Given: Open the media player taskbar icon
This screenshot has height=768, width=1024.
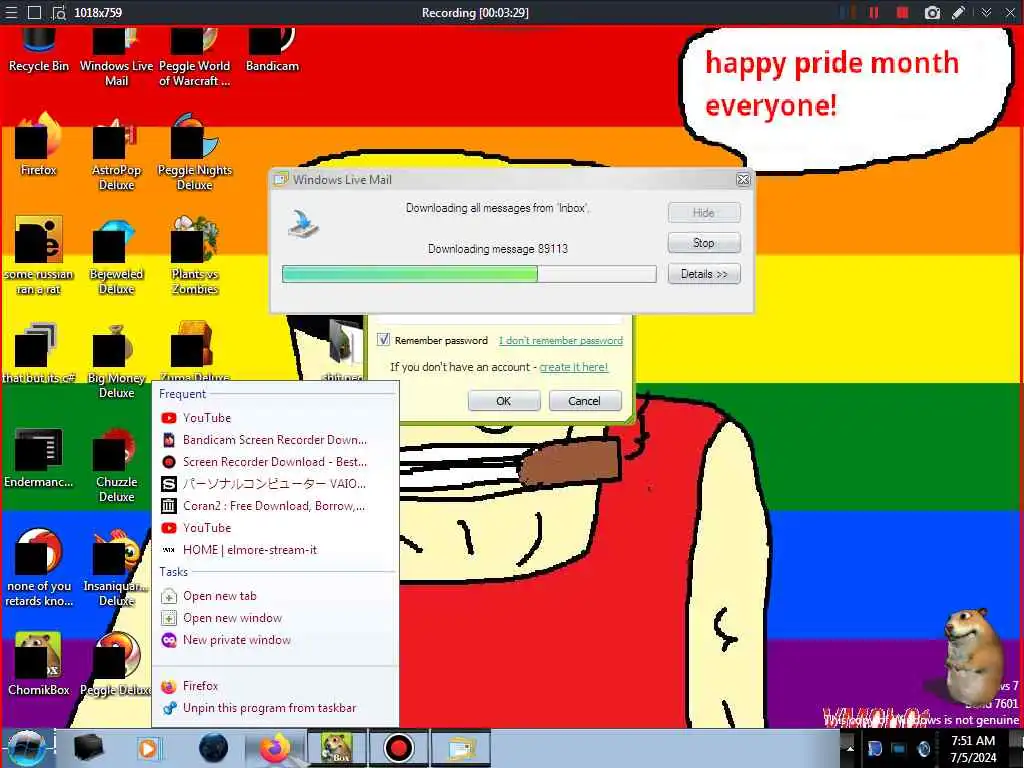Looking at the screenshot, I should coord(148,748).
